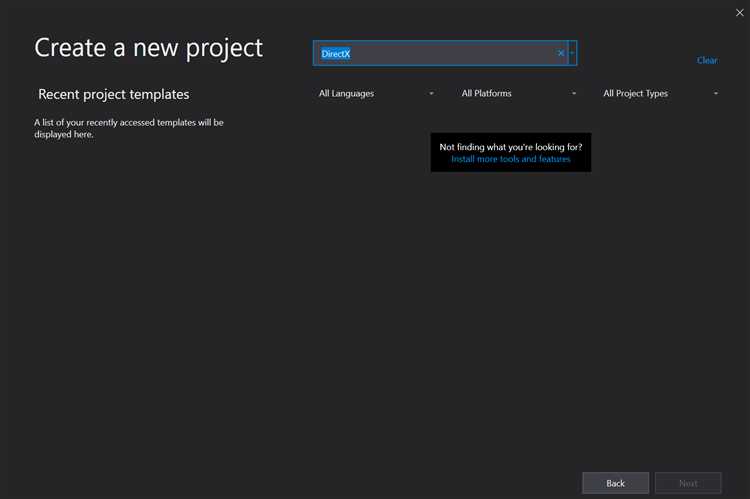
Task: Click the Clear filters link
Action: (x=706, y=60)
